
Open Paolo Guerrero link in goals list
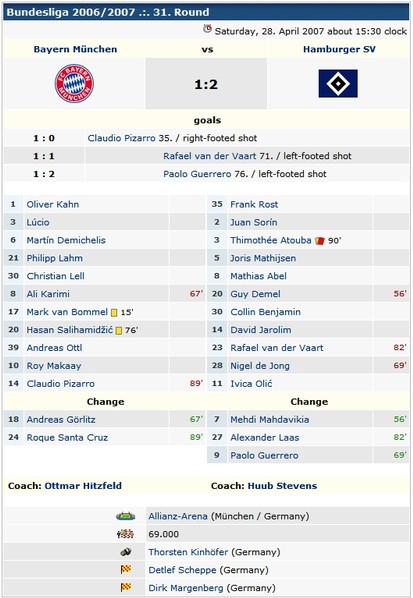[197, 174]
